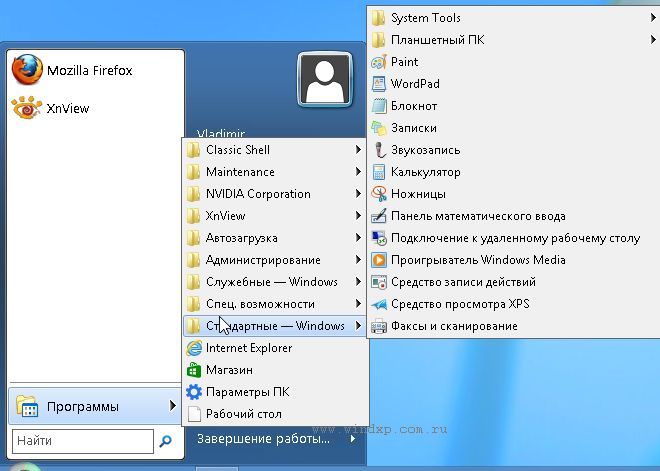Expand the Автозагрузка submenu arrow
This screenshot has height=471, width=660.
(x=358, y=237)
